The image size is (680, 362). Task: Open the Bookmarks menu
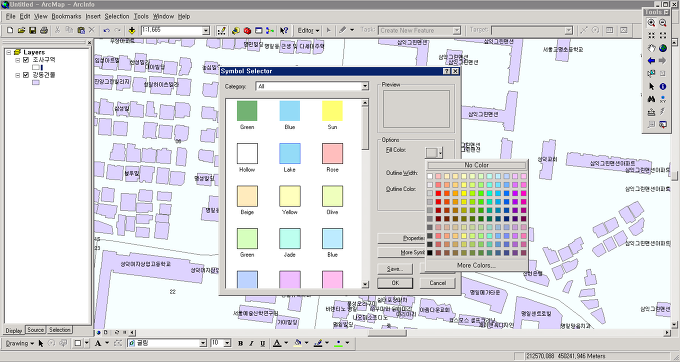66,16
